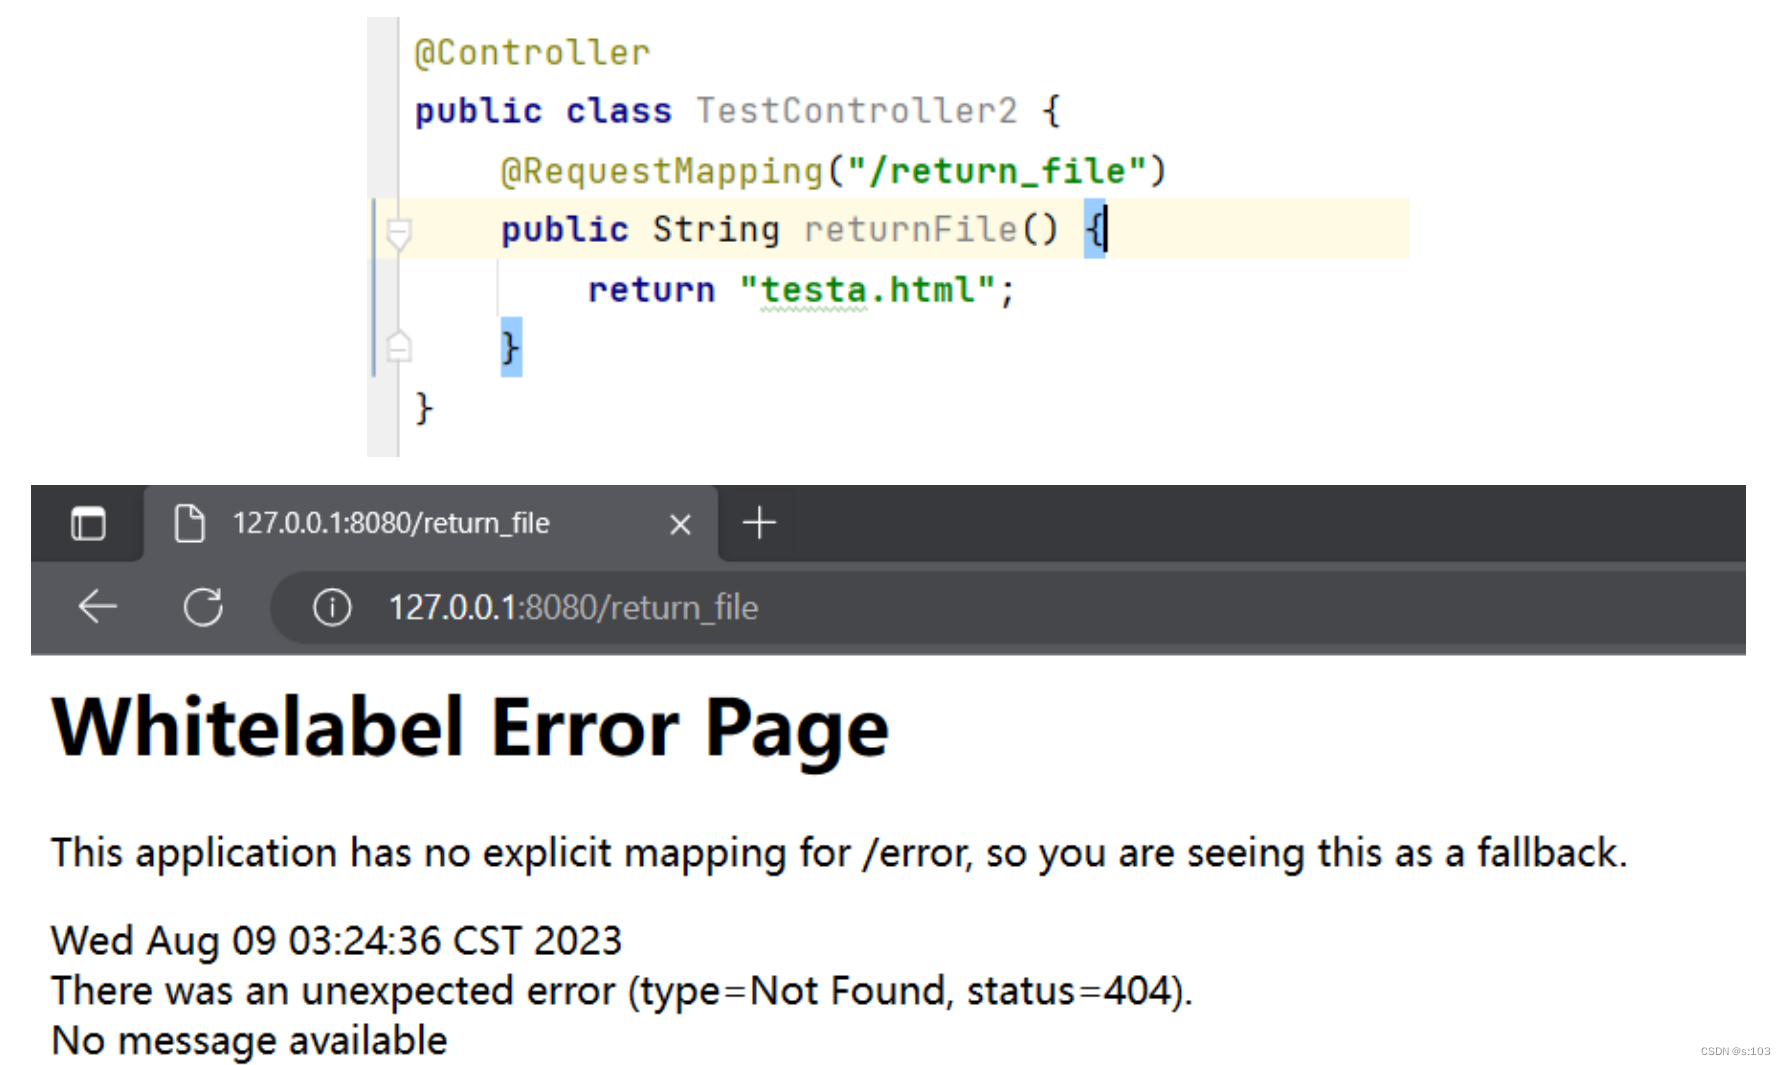
Task: Click the page icon on the tab
Action: click(189, 523)
